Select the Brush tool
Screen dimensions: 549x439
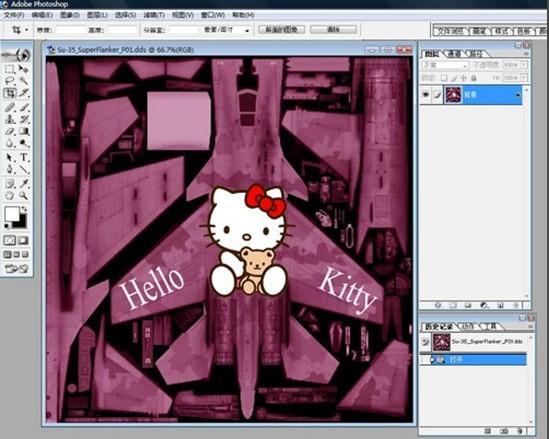(x=23, y=107)
